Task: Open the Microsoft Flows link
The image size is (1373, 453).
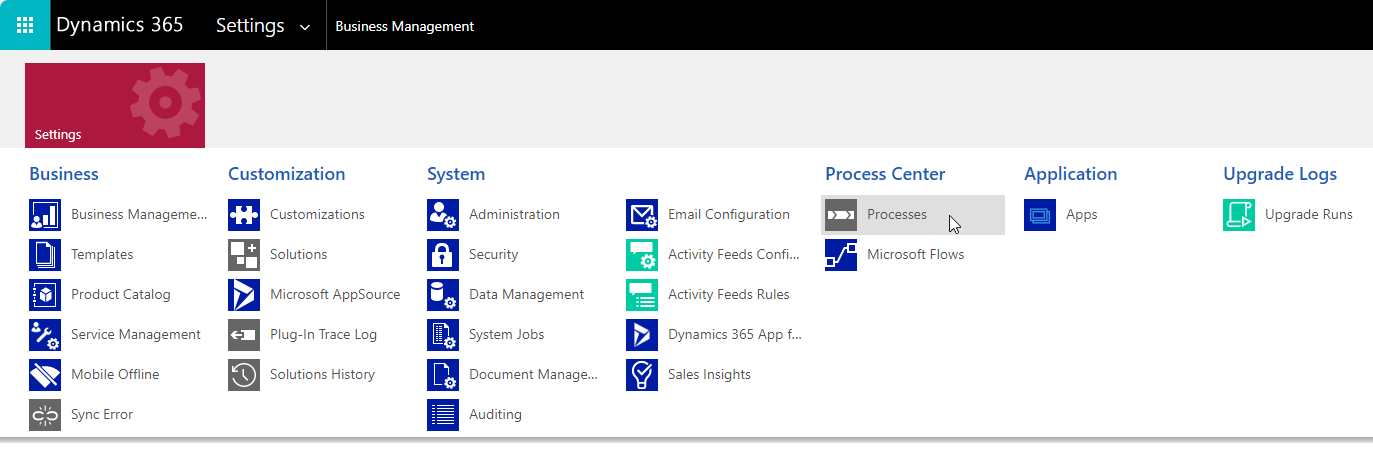Action: 916,254
